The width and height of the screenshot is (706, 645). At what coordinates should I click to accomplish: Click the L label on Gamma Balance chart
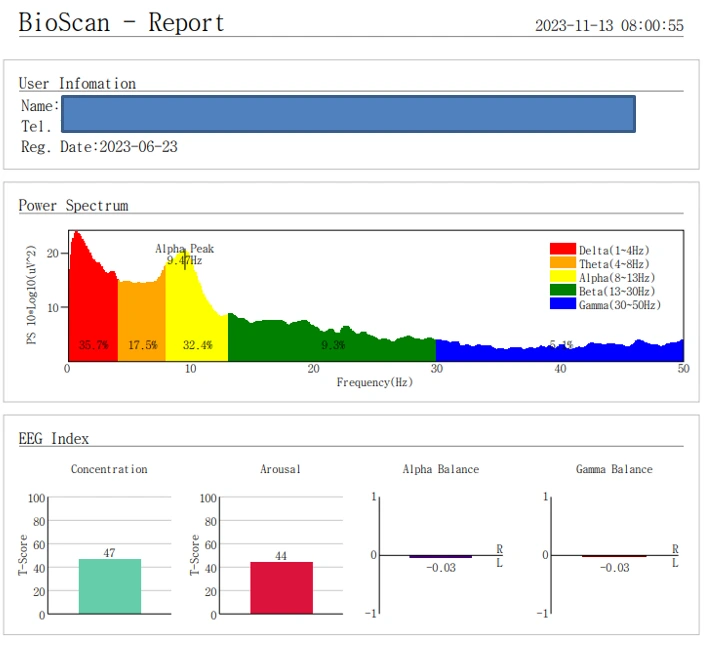675,563
